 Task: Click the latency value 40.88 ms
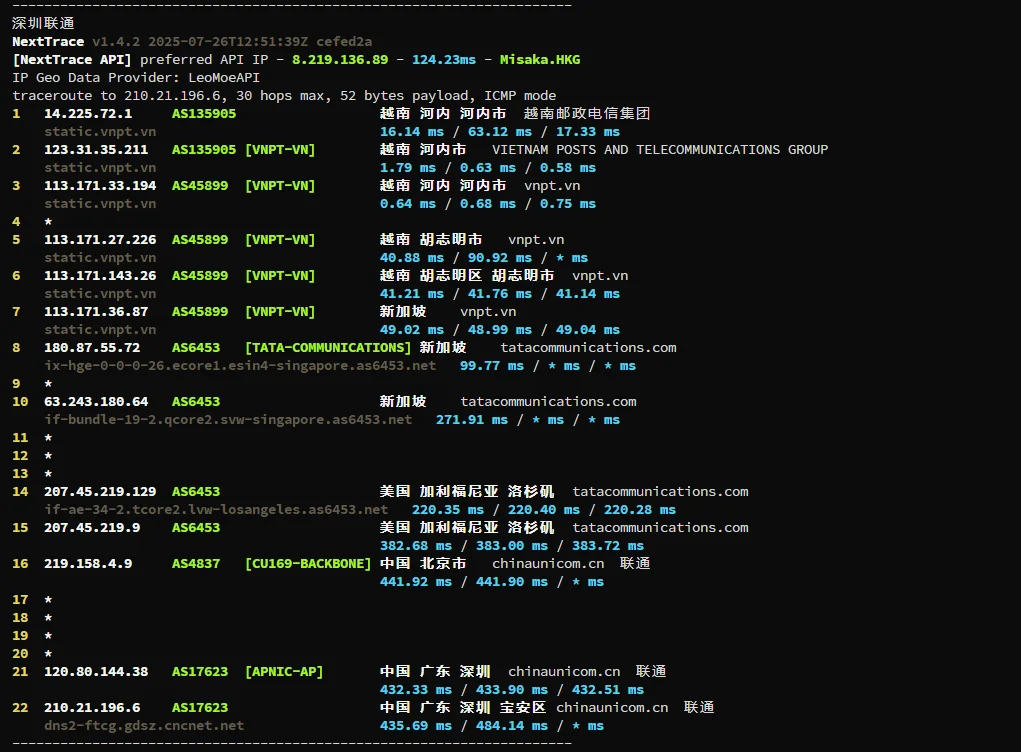(x=412, y=258)
